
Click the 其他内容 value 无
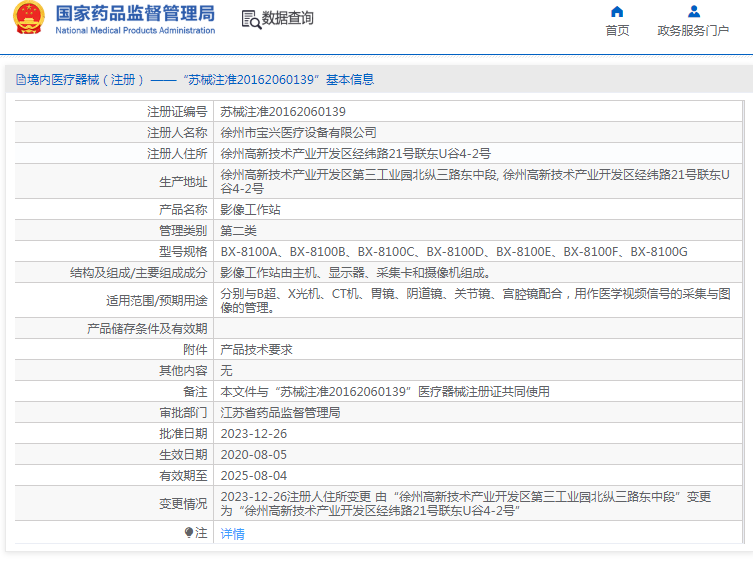(226, 371)
